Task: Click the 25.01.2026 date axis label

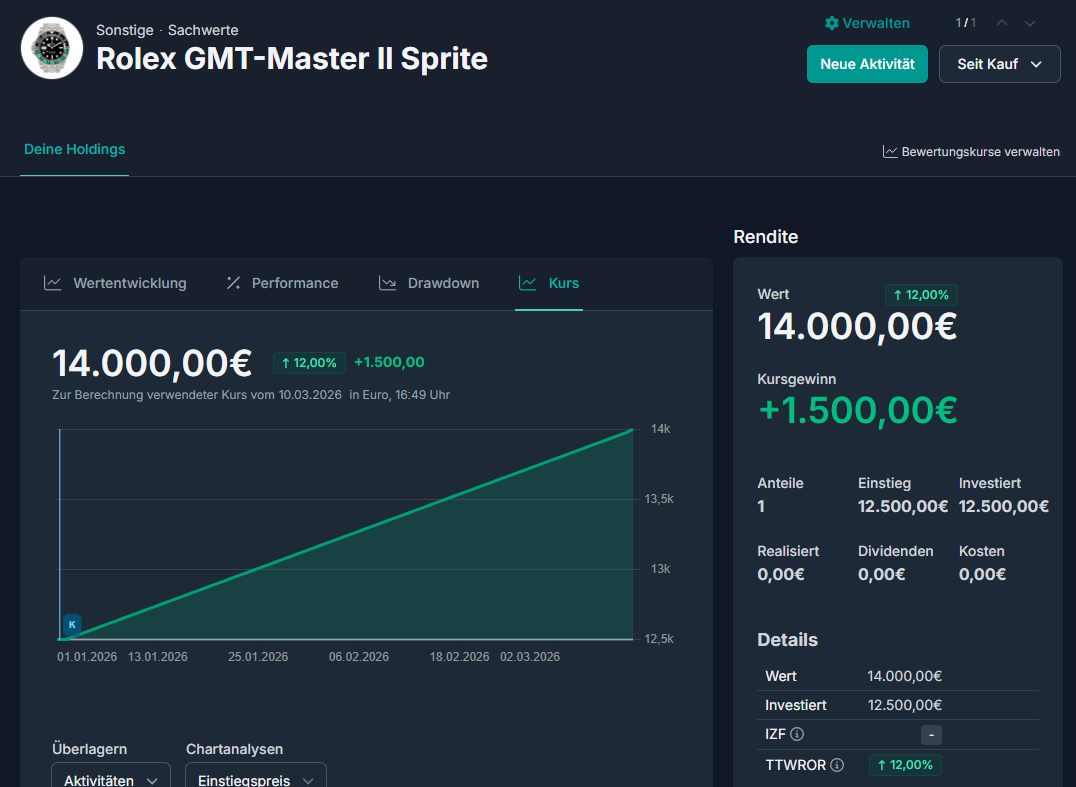Action: click(x=258, y=657)
